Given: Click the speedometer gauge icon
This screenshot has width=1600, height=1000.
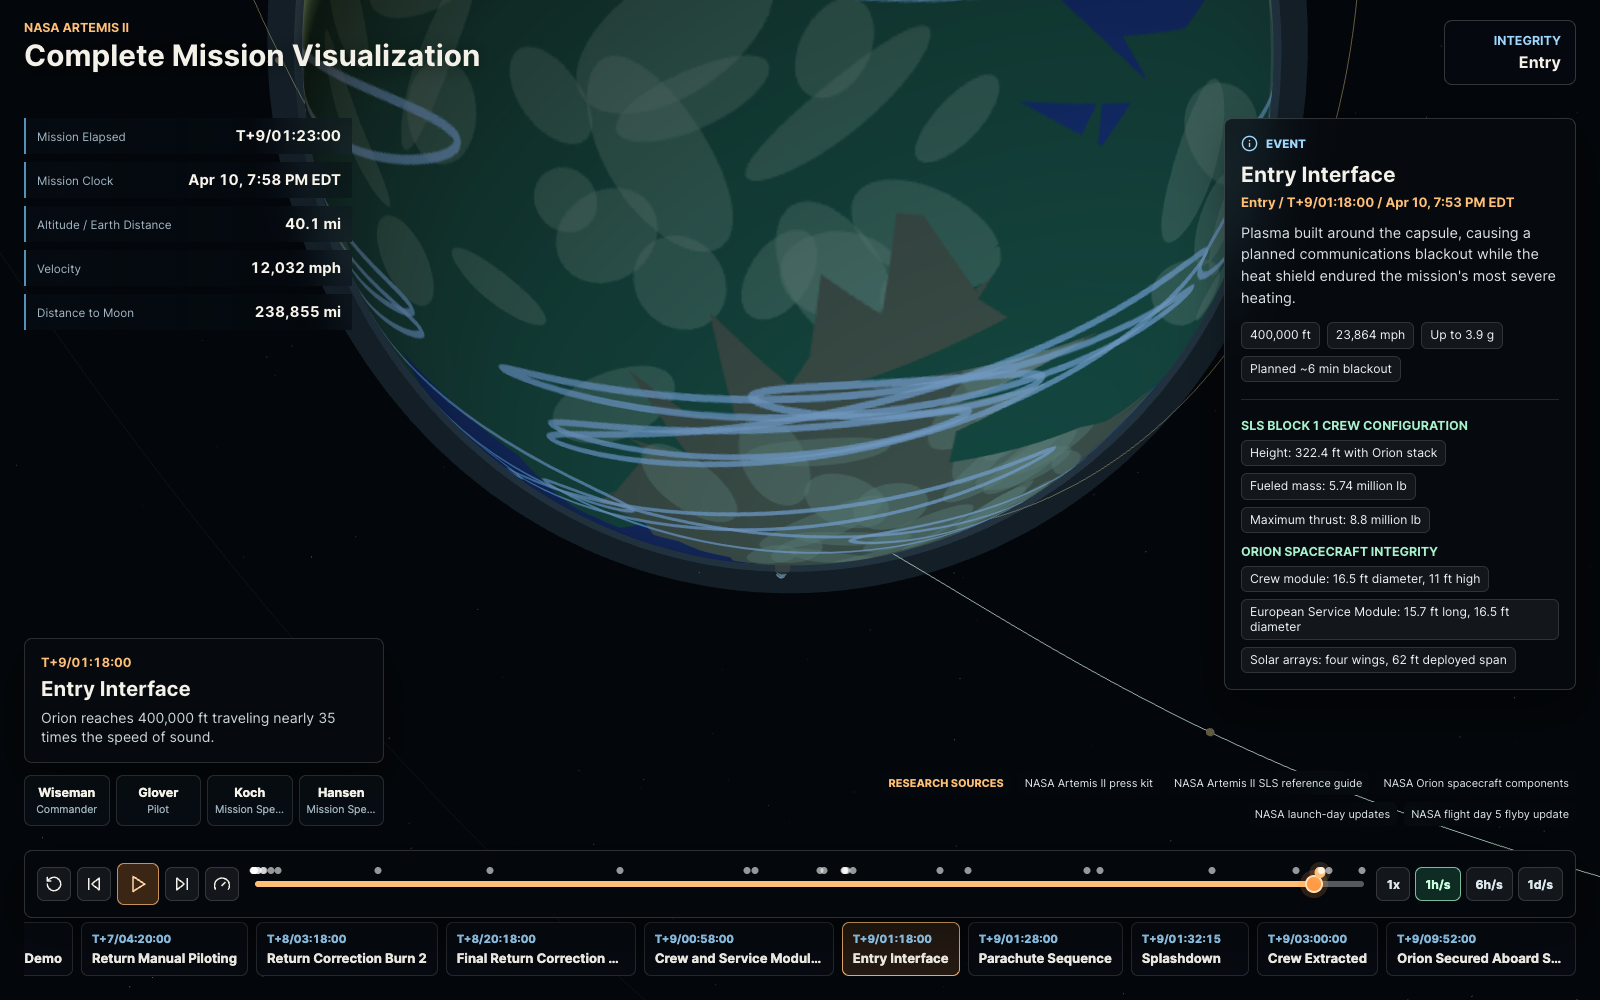Looking at the screenshot, I should point(222,884).
